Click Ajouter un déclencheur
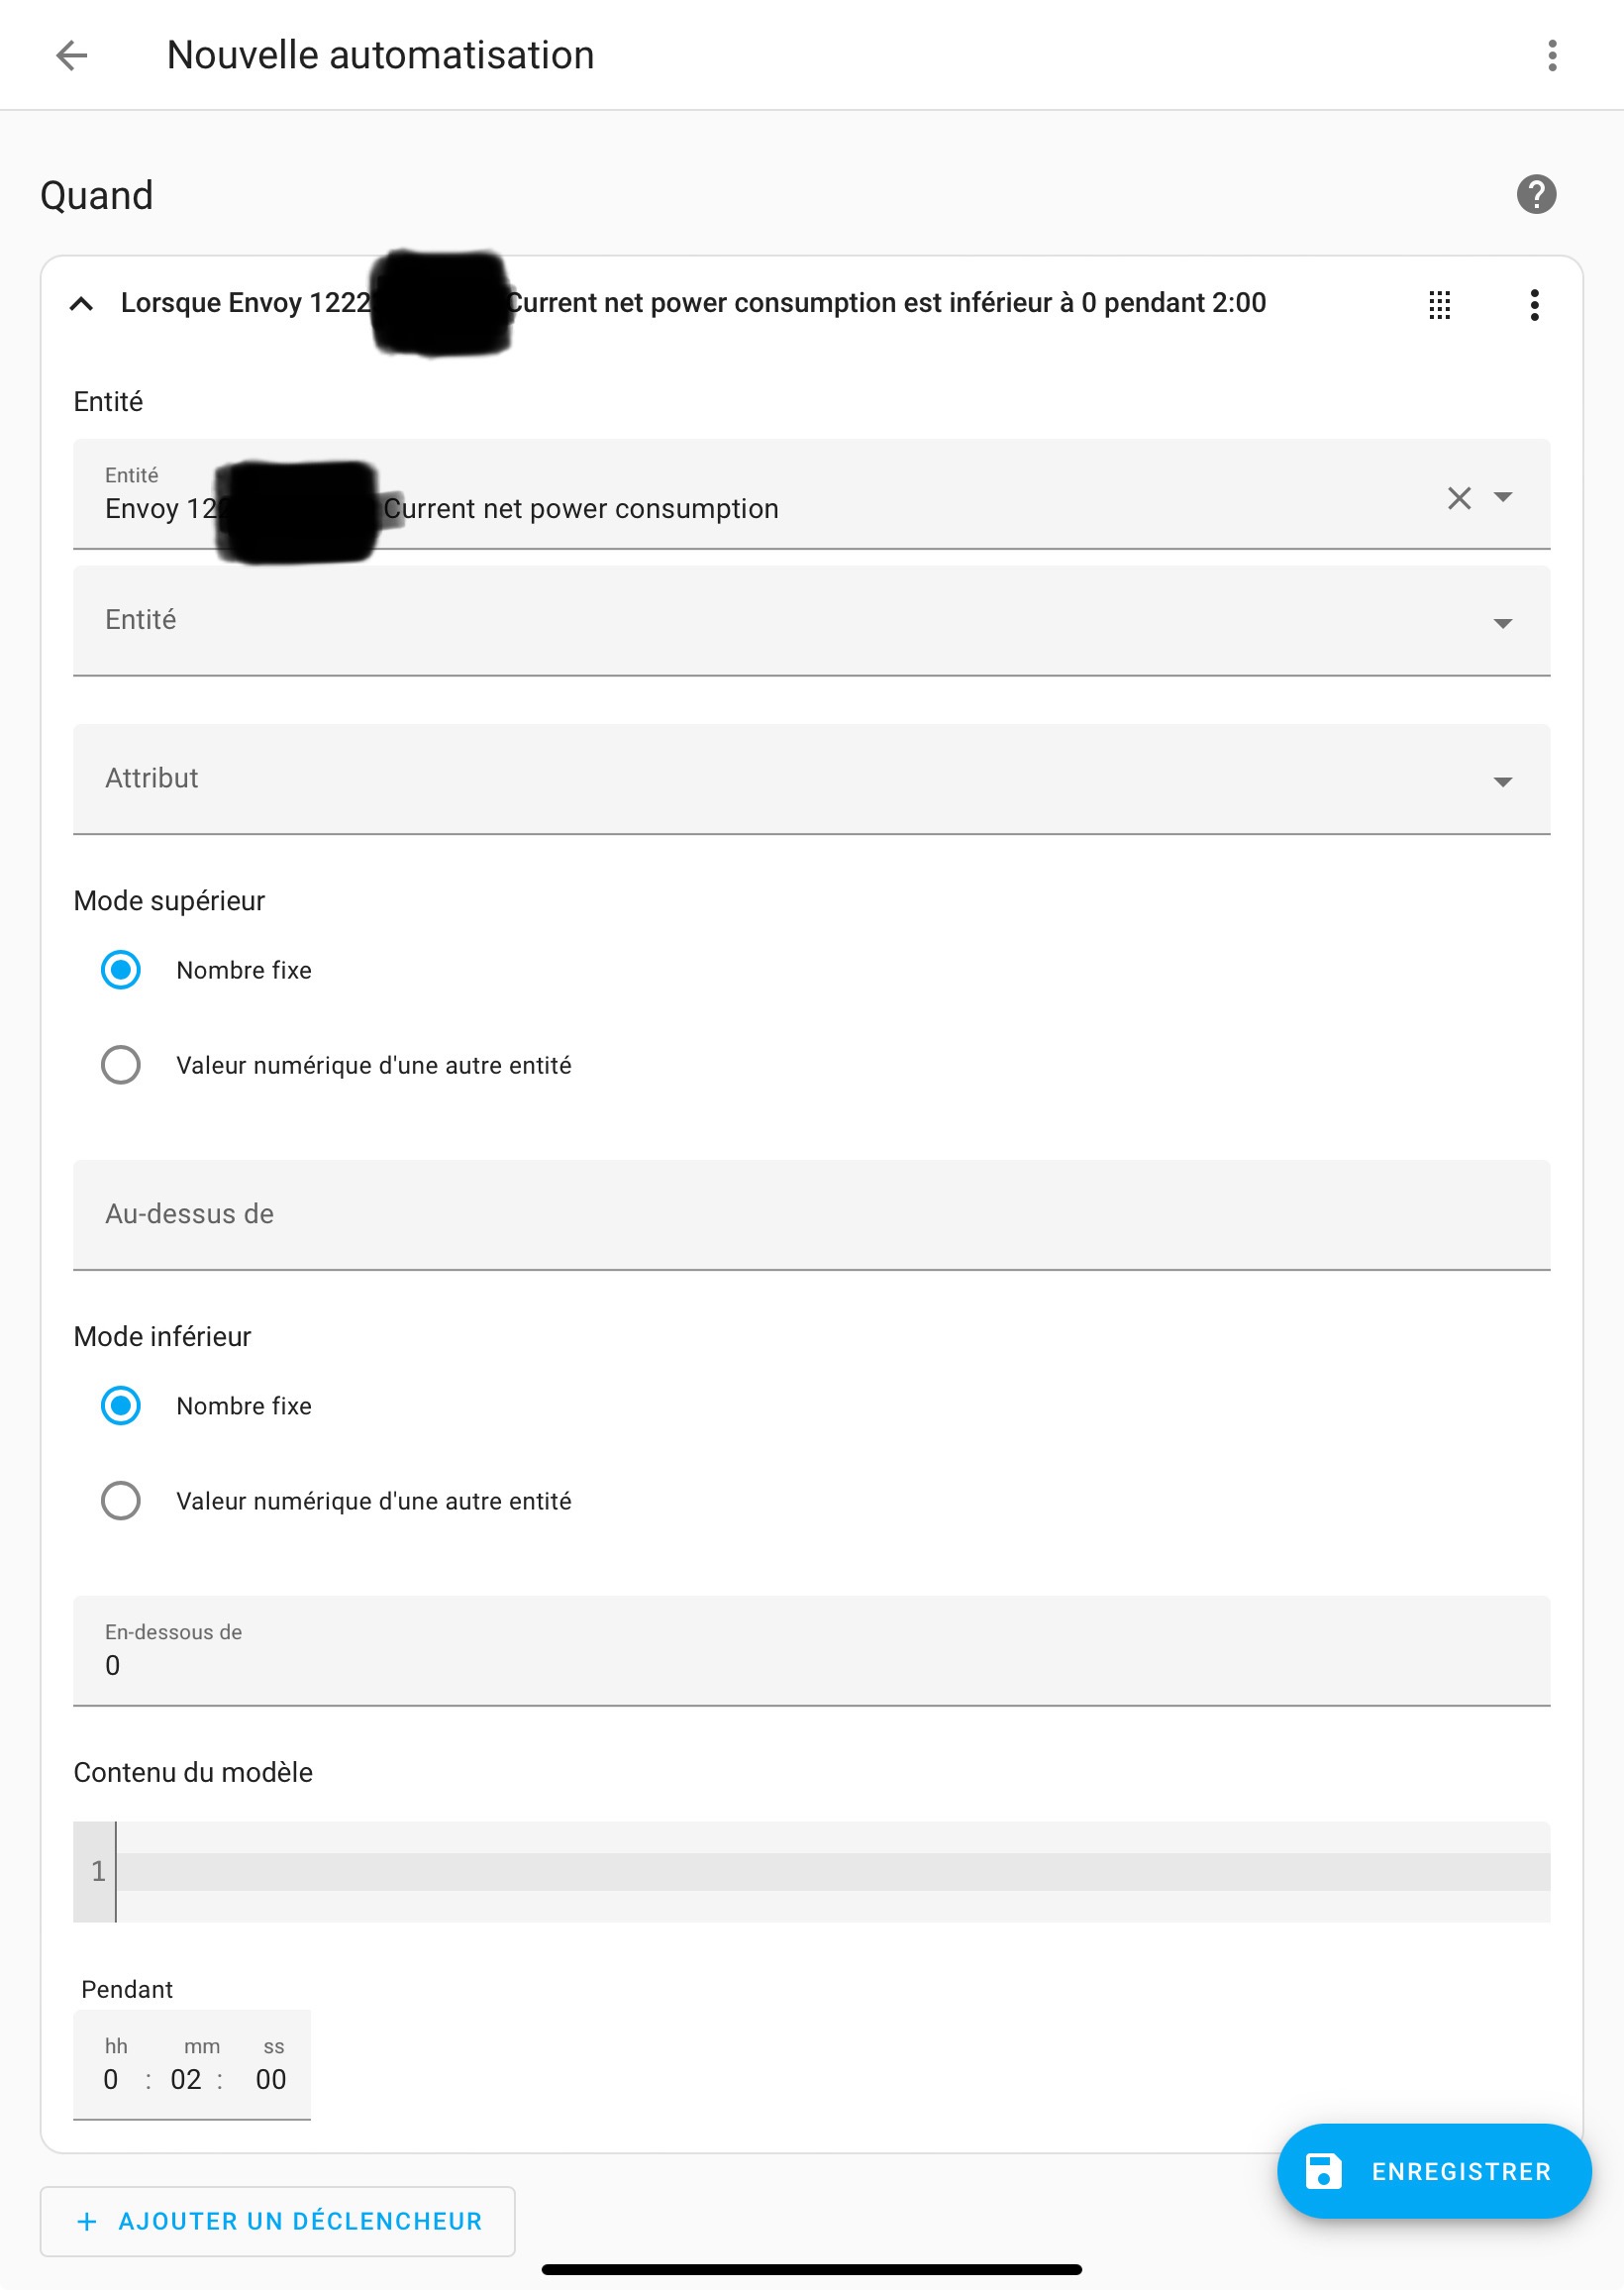The width and height of the screenshot is (1624, 2290). [x=278, y=2221]
